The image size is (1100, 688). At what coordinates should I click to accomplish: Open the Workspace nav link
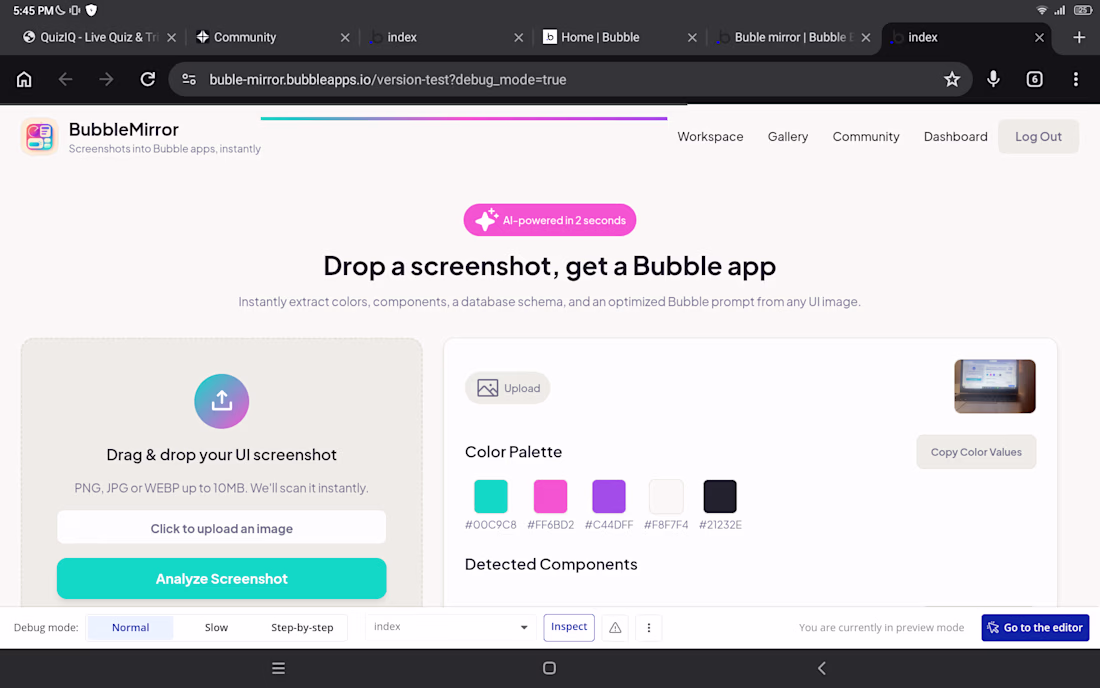point(710,137)
